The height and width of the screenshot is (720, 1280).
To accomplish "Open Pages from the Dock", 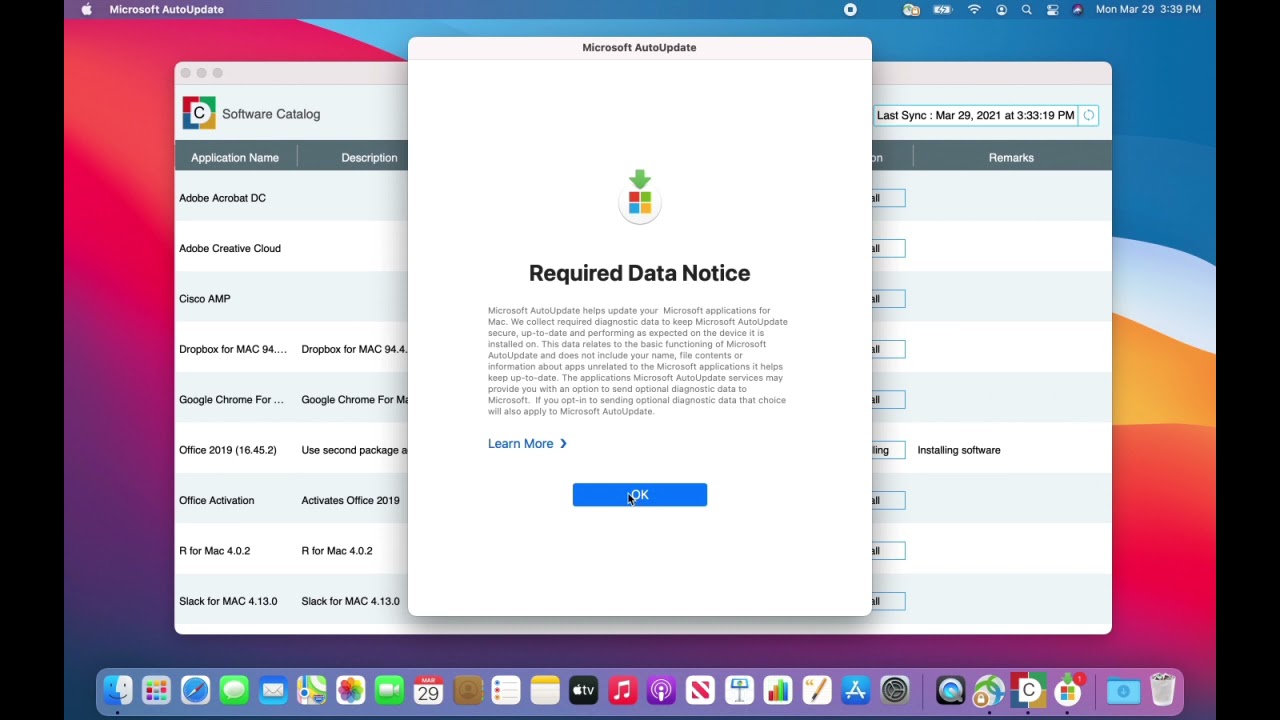I will point(816,690).
